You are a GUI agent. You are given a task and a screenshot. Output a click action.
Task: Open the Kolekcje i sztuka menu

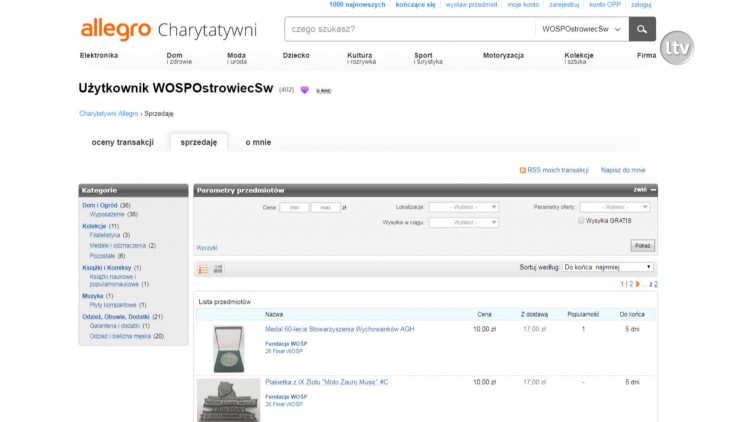(579, 58)
